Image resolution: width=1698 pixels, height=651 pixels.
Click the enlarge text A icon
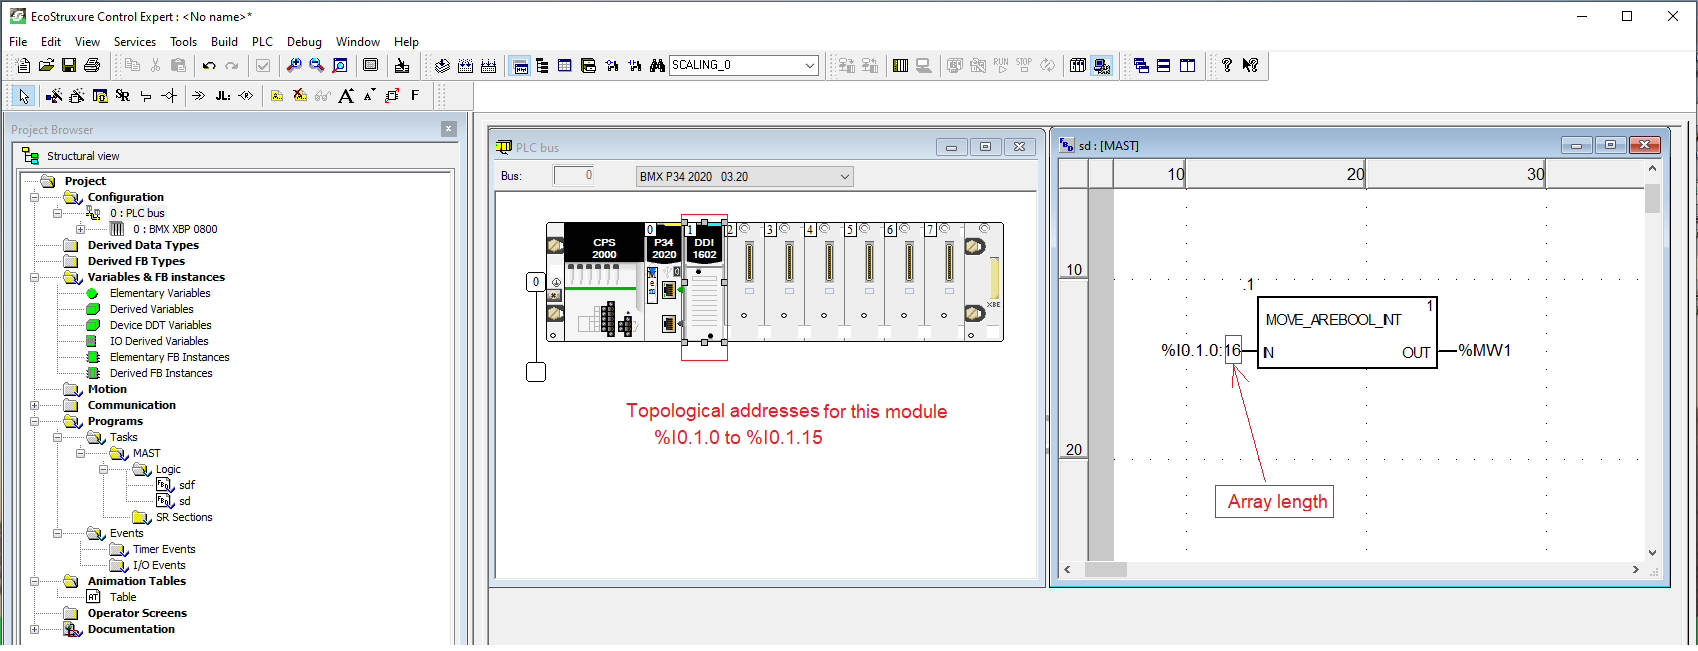coord(346,95)
